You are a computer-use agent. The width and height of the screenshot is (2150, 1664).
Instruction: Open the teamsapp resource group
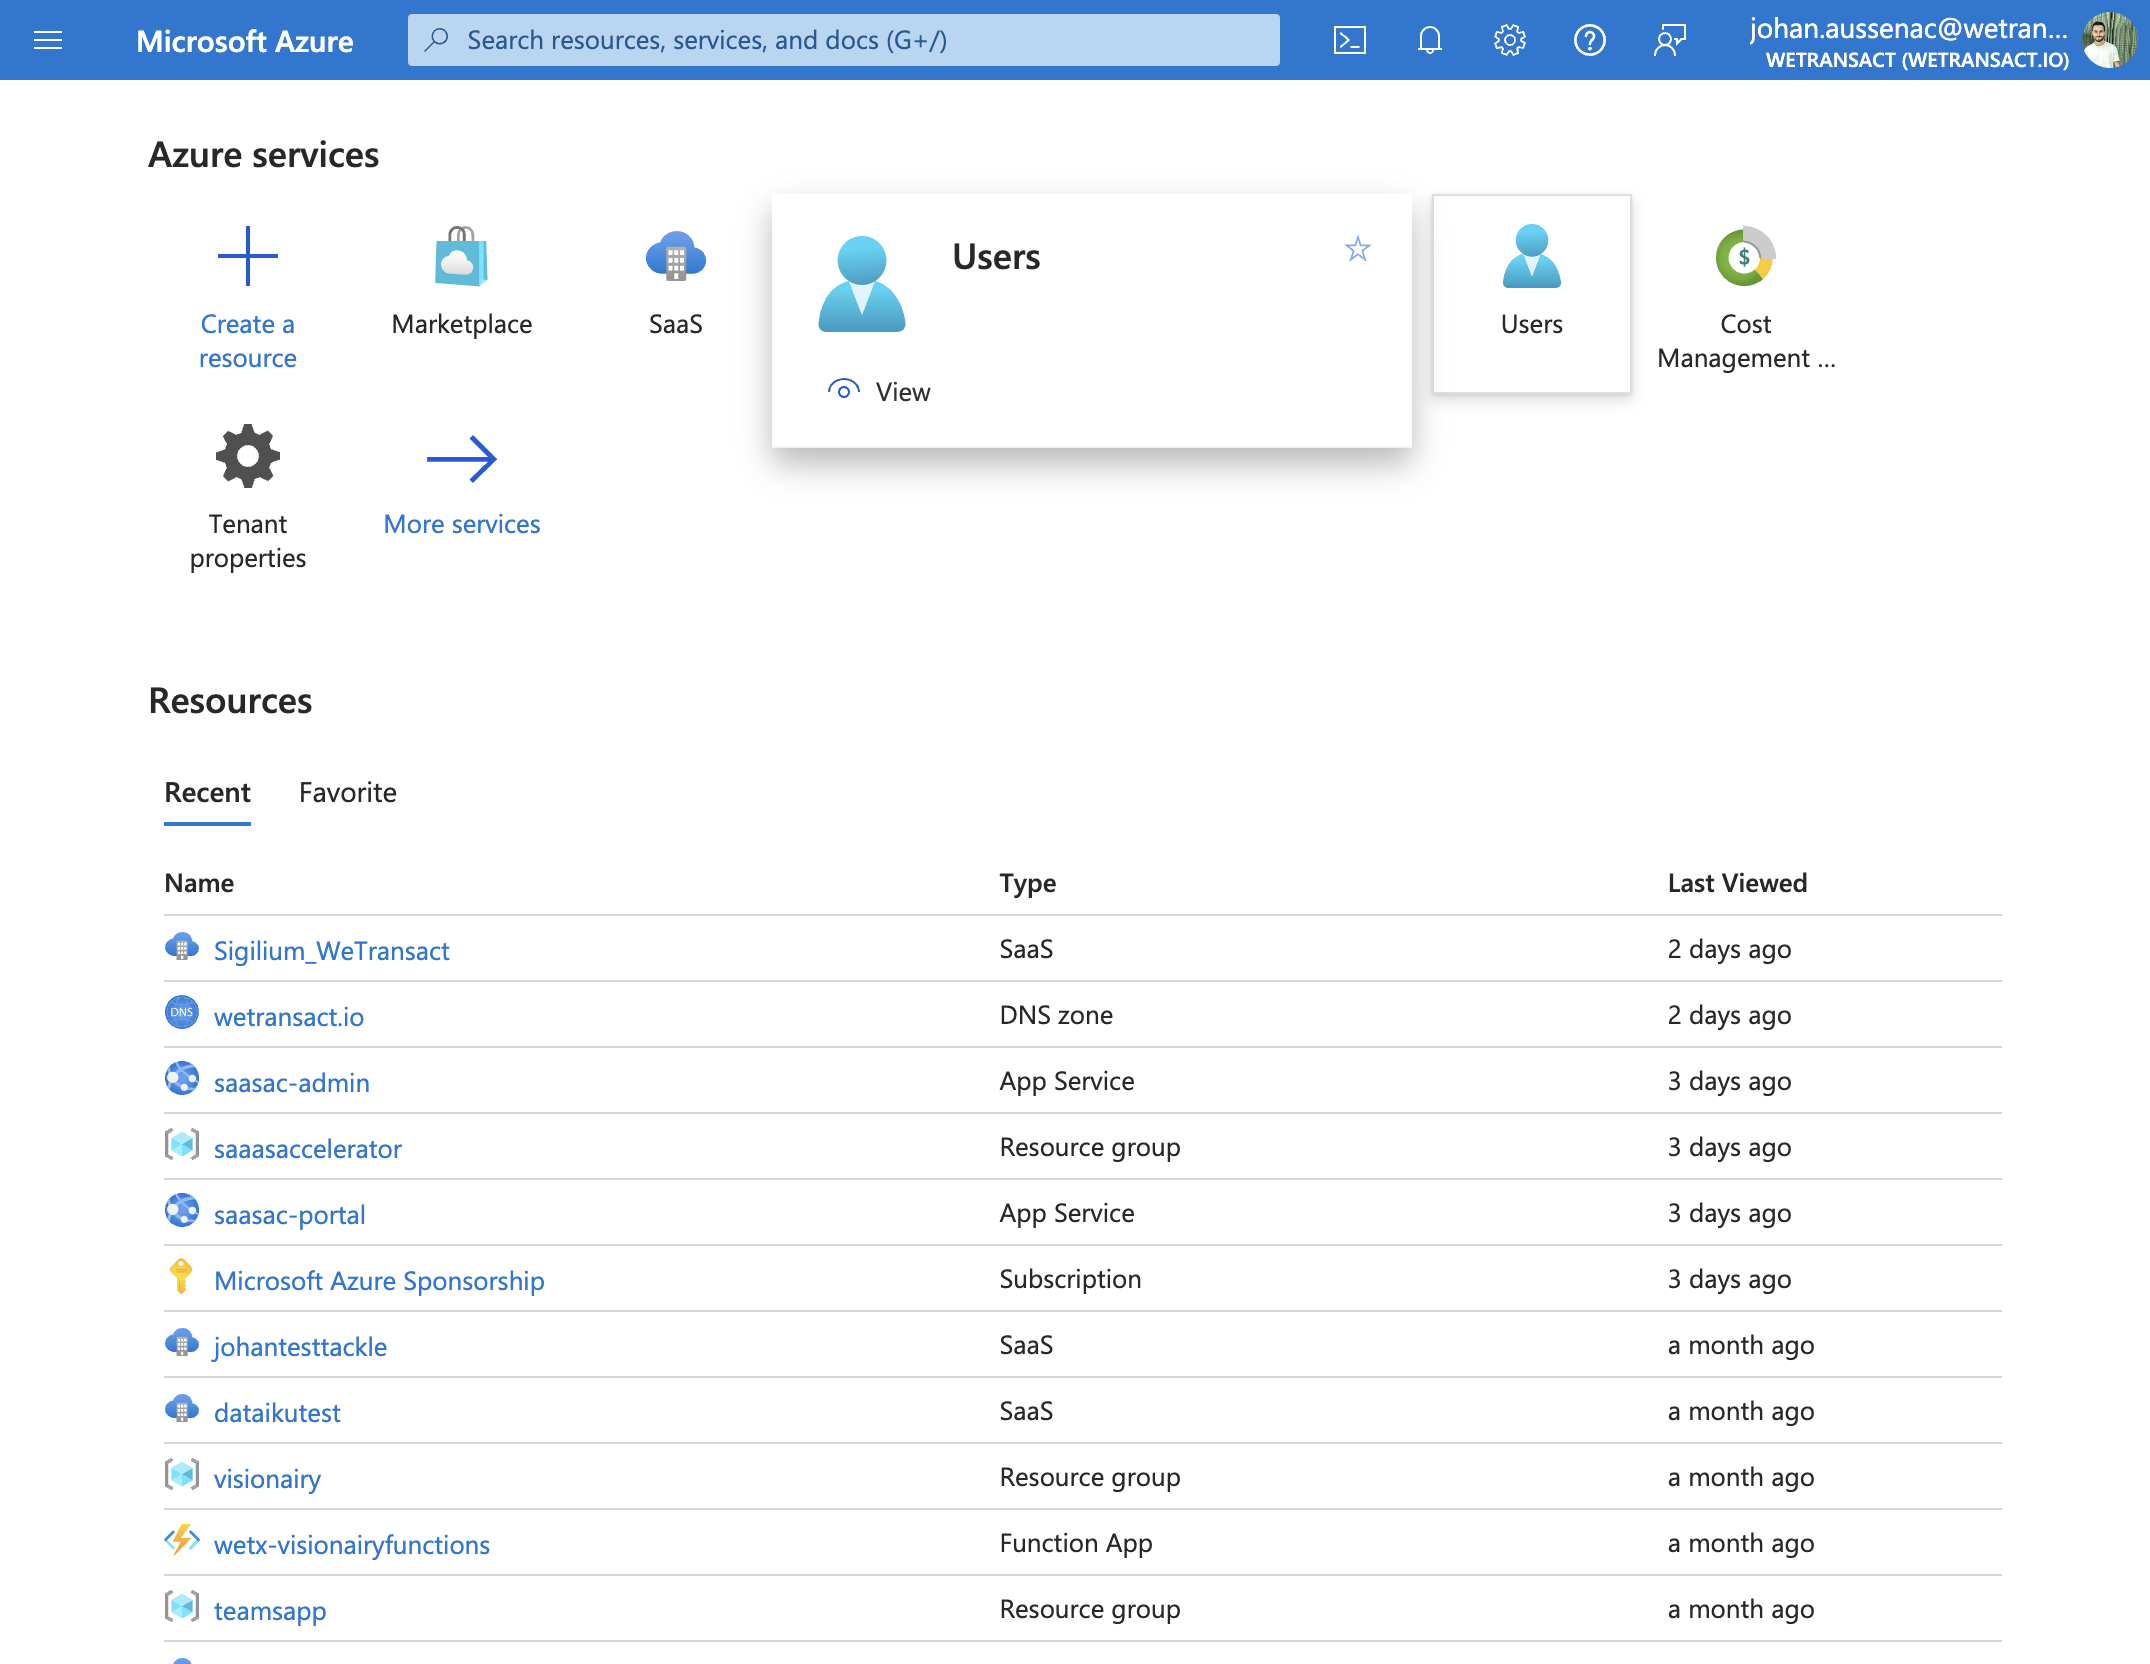tap(270, 1610)
